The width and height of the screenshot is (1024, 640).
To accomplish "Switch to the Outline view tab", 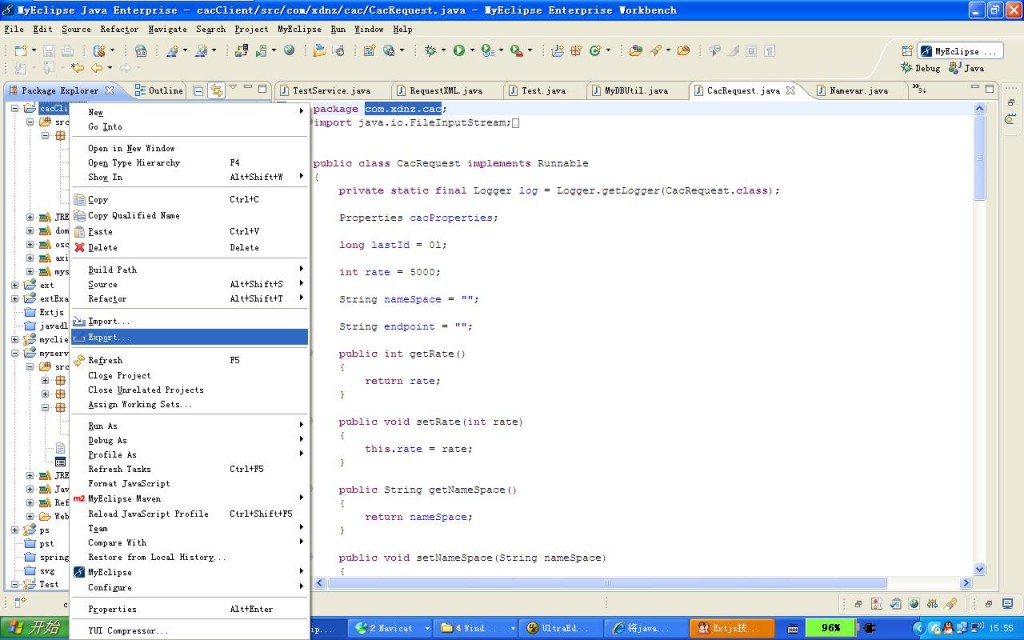I will click(165, 90).
